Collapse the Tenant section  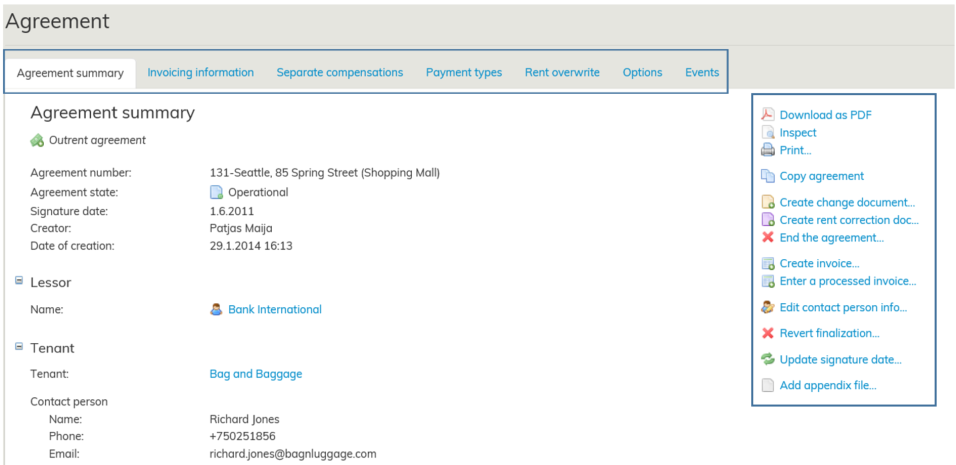point(19,347)
